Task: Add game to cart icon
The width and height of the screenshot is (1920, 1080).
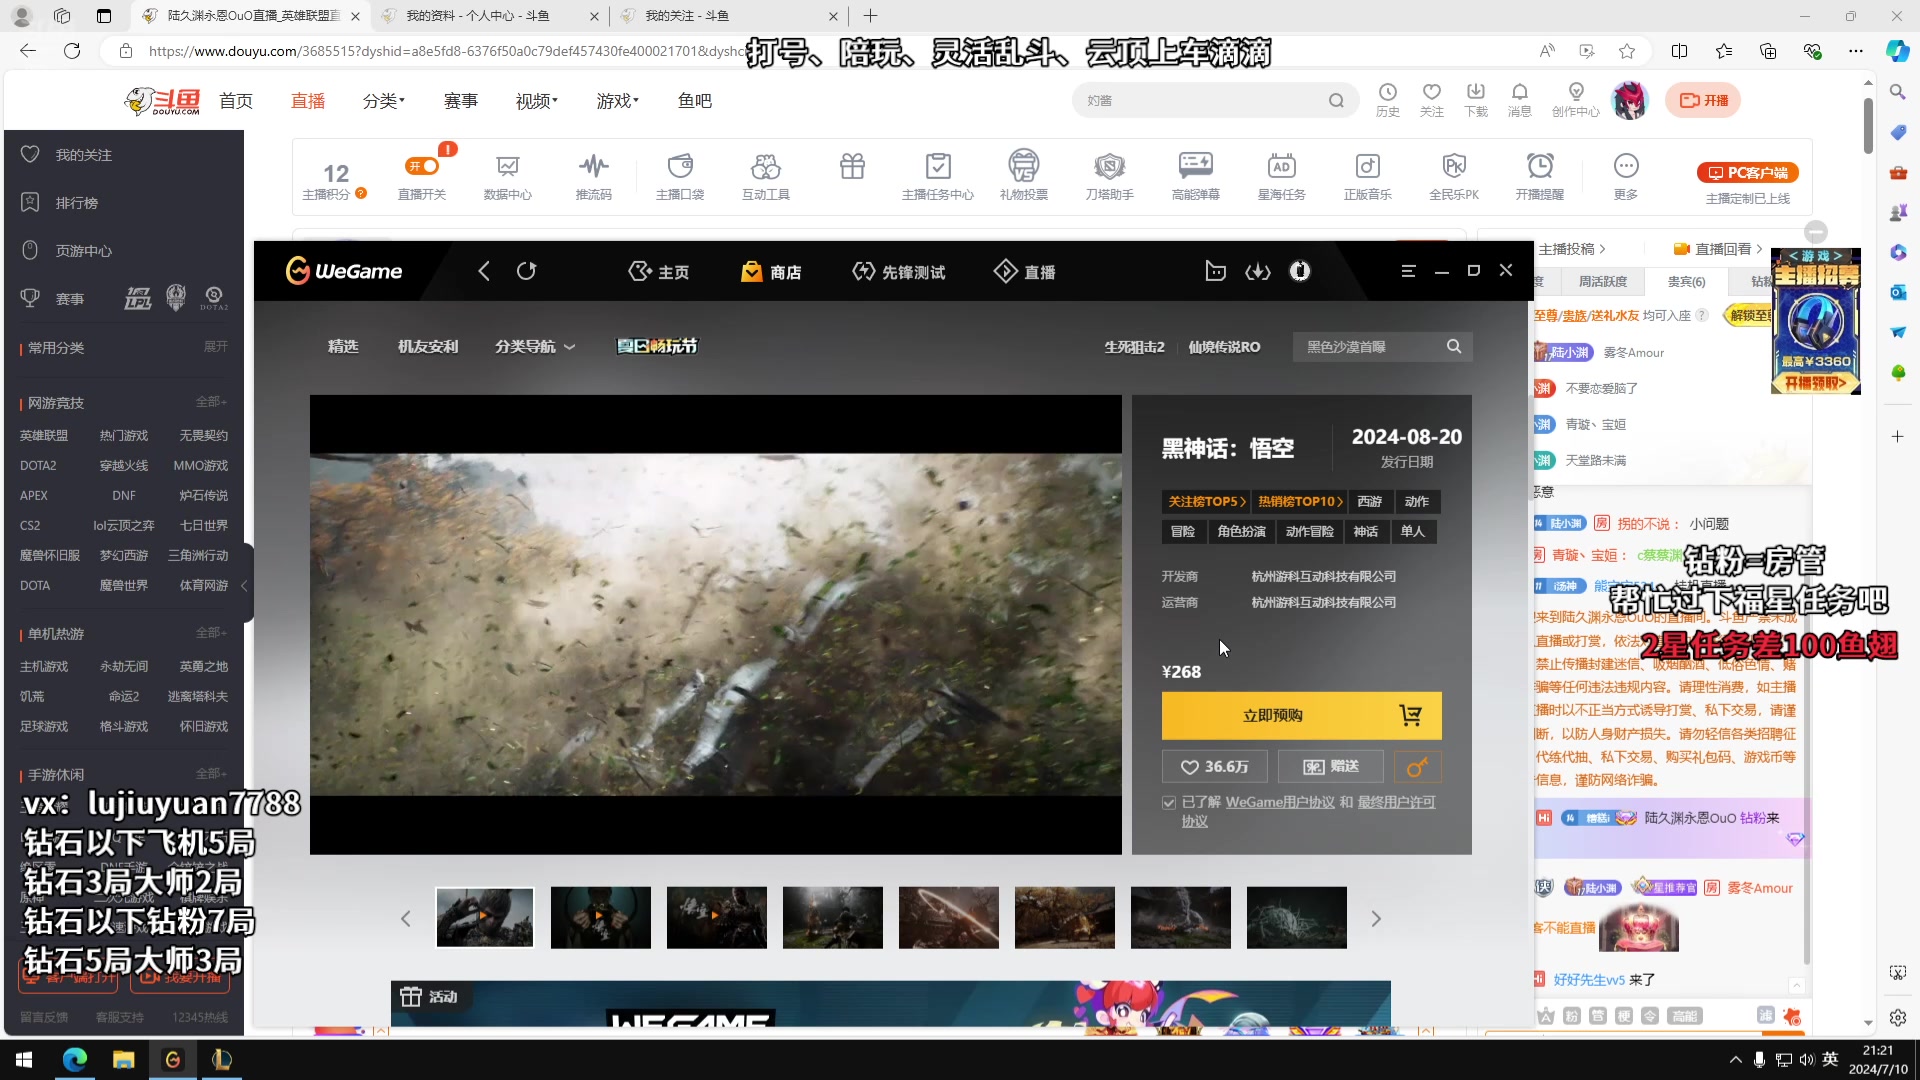Action: pyautogui.click(x=1411, y=716)
